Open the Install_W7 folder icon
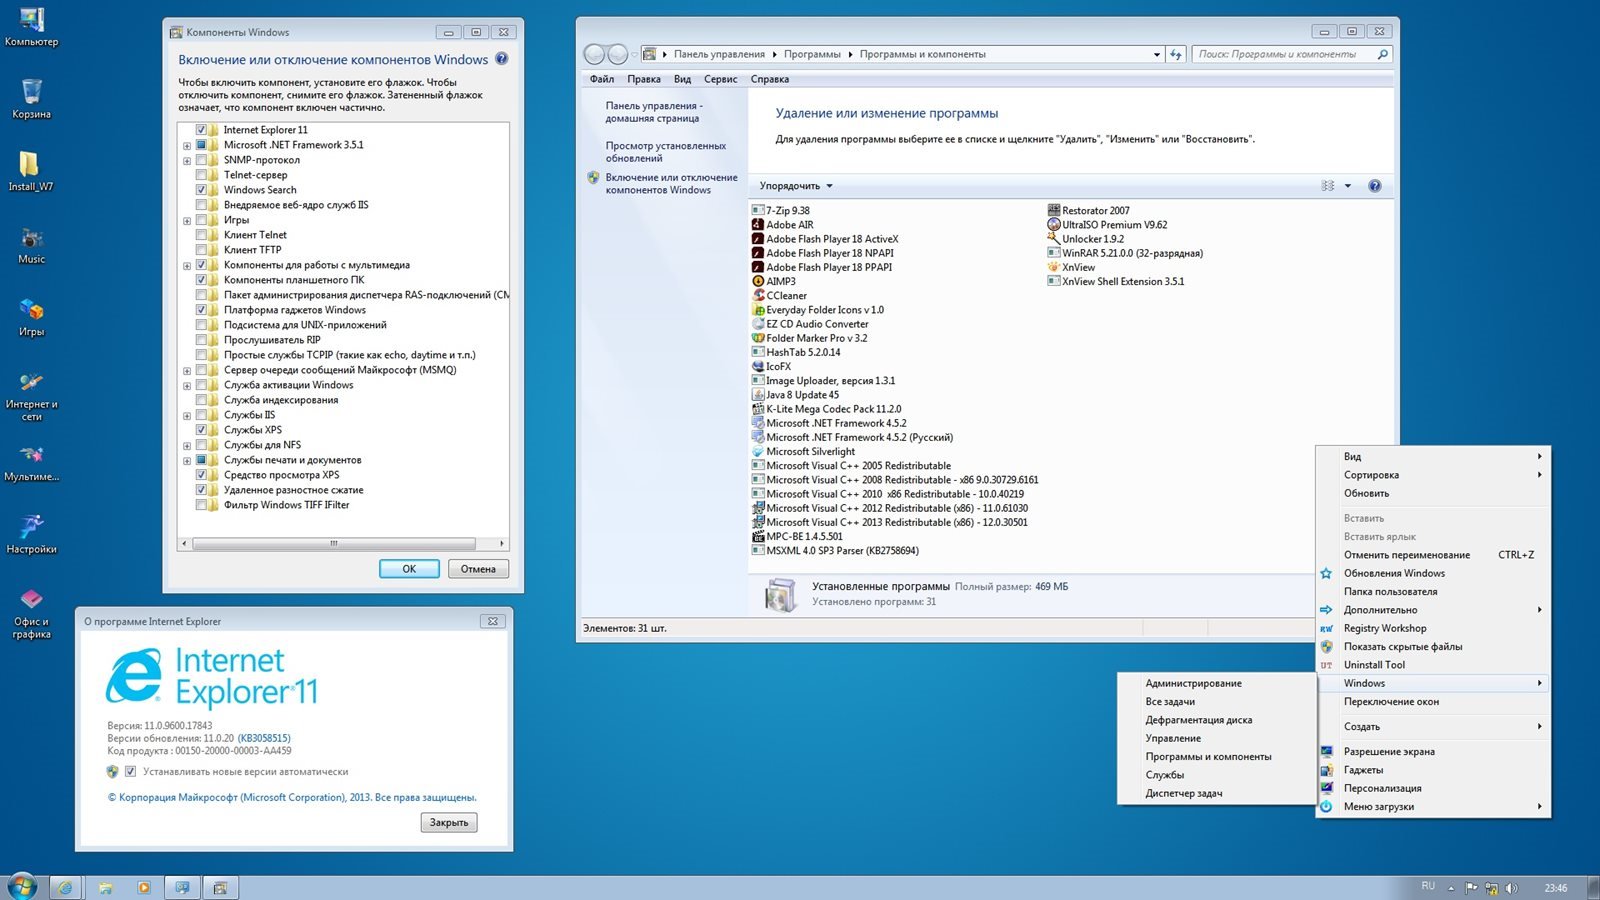Viewport: 1600px width, 900px height. (31, 171)
